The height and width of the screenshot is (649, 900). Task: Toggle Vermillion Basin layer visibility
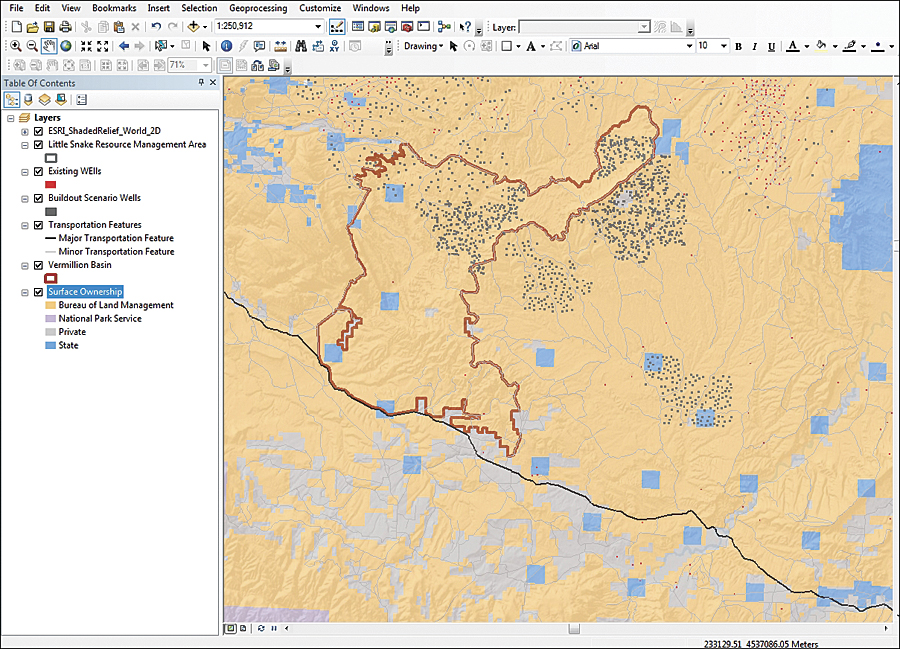tap(39, 265)
